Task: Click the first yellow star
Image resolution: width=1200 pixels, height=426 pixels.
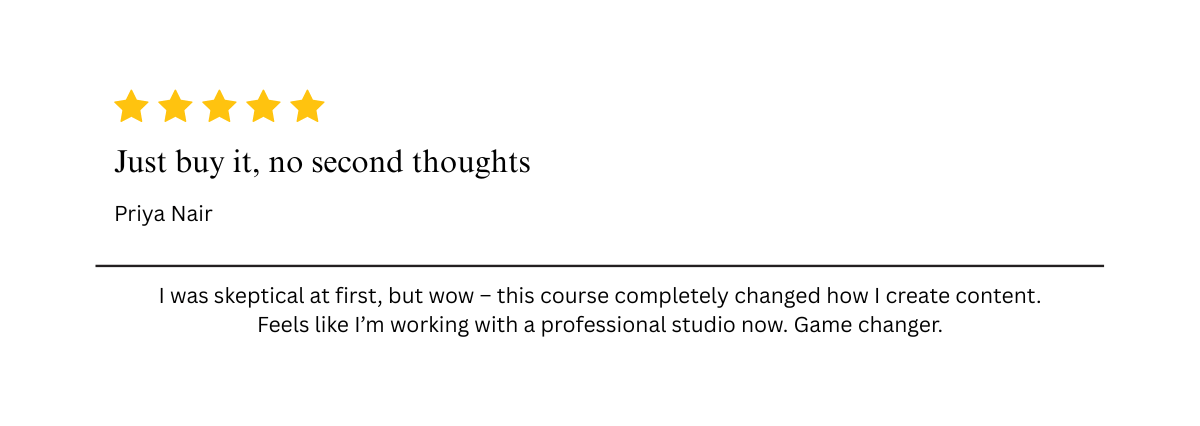Action: [x=131, y=106]
